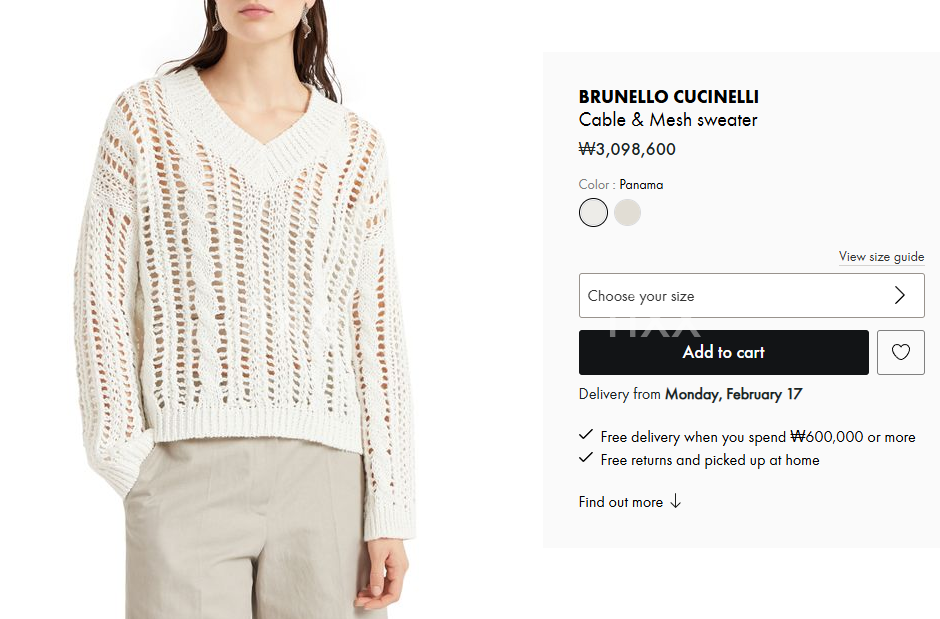Click Free returns and picked up text

pyautogui.click(x=710, y=460)
